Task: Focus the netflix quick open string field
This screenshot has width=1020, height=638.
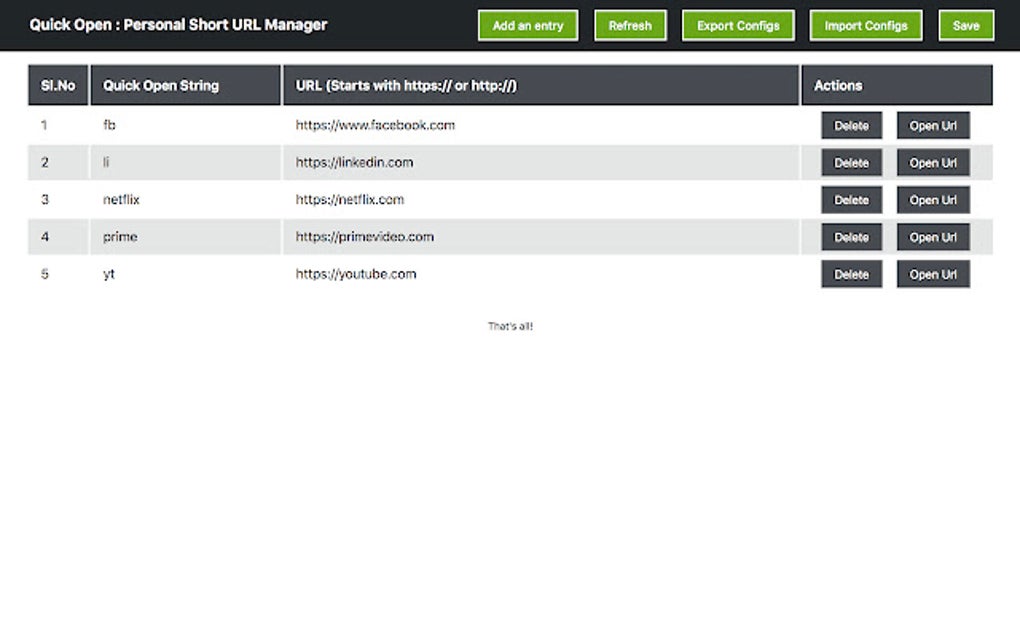Action: click(185, 200)
